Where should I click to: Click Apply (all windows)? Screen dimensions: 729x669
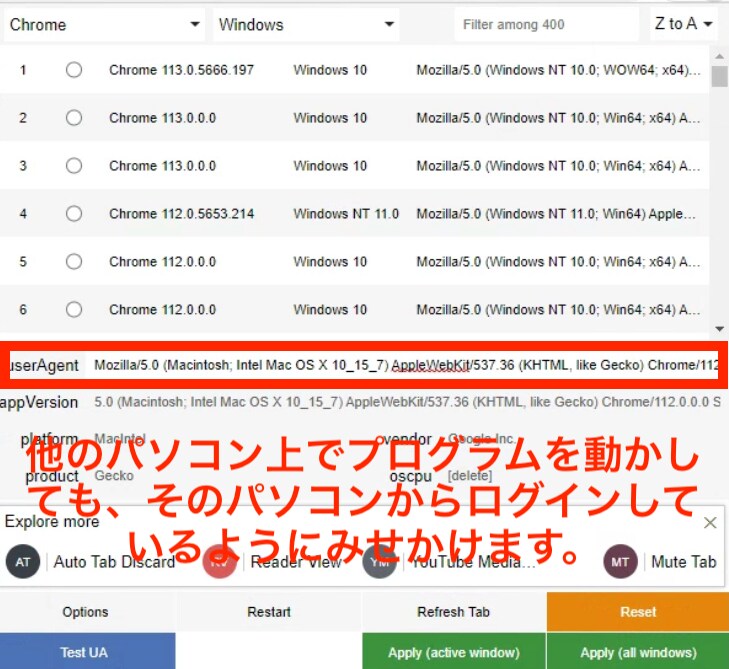coord(638,652)
